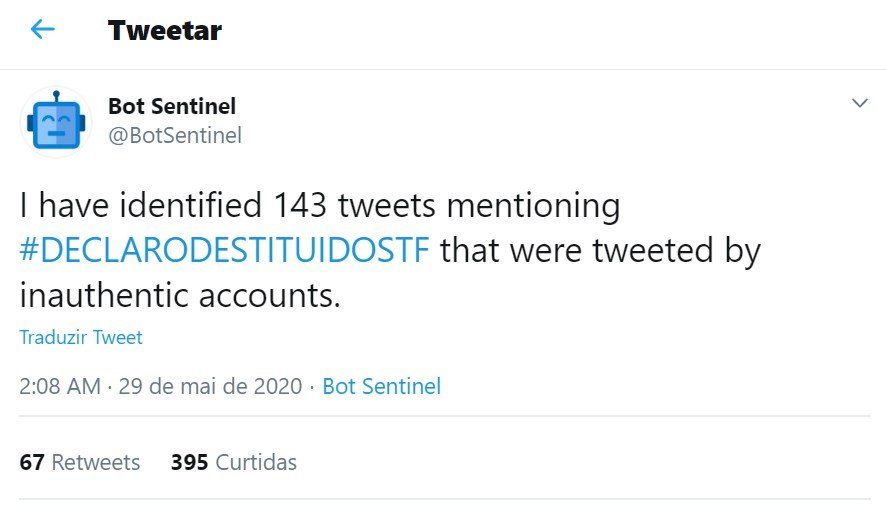Screen dimensions: 886x506
Task: View the Retweets list label
Action: [x=95, y=462]
